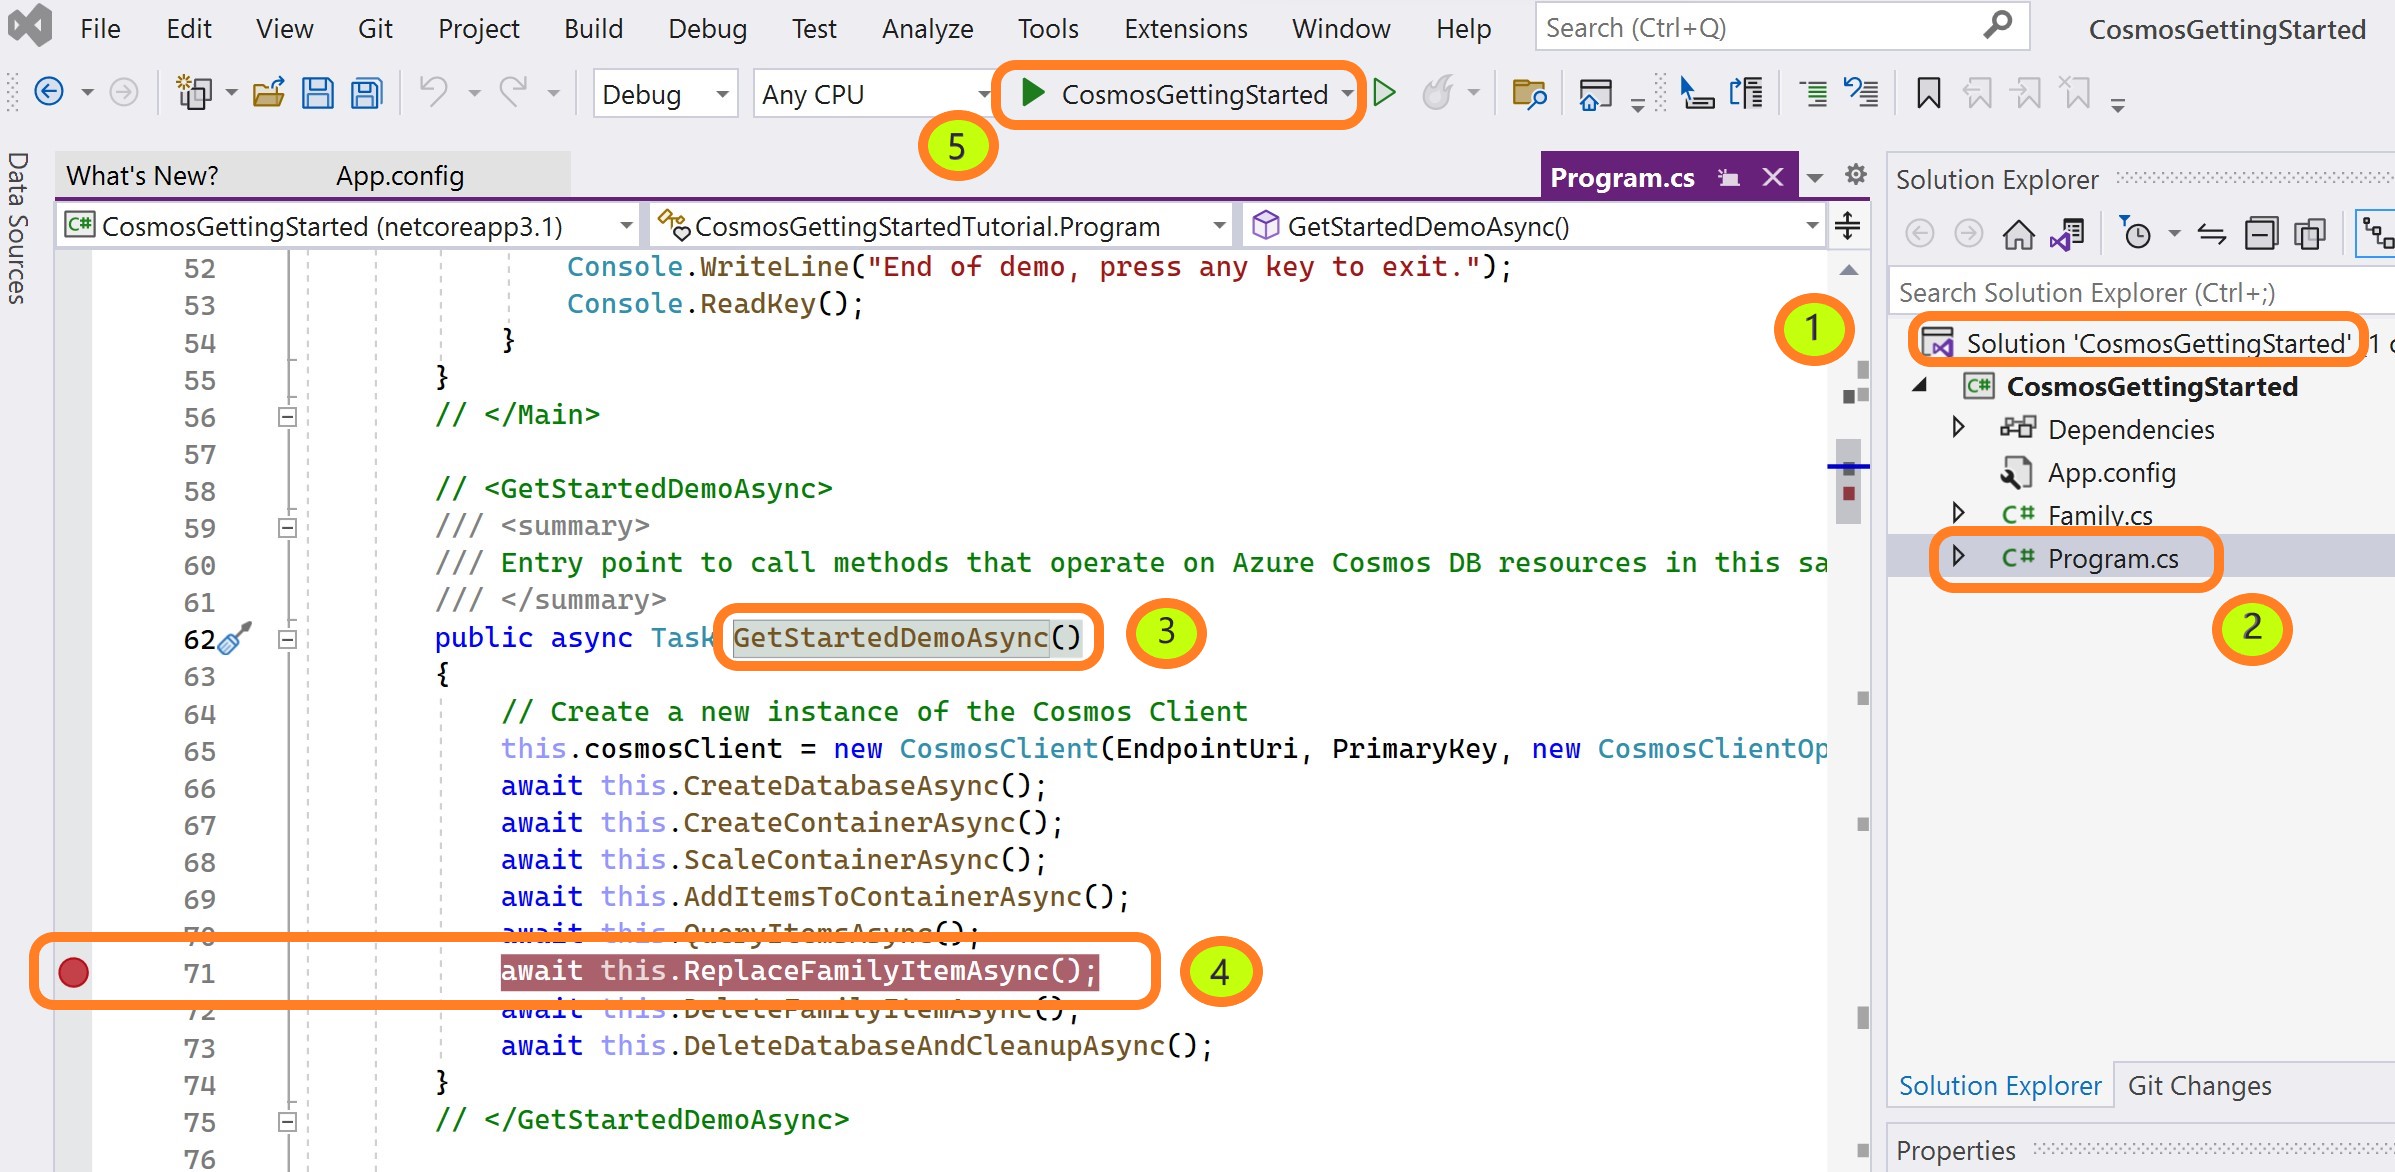
Task: Click Collapse All icon in Solution Explorer
Action: 2261,235
